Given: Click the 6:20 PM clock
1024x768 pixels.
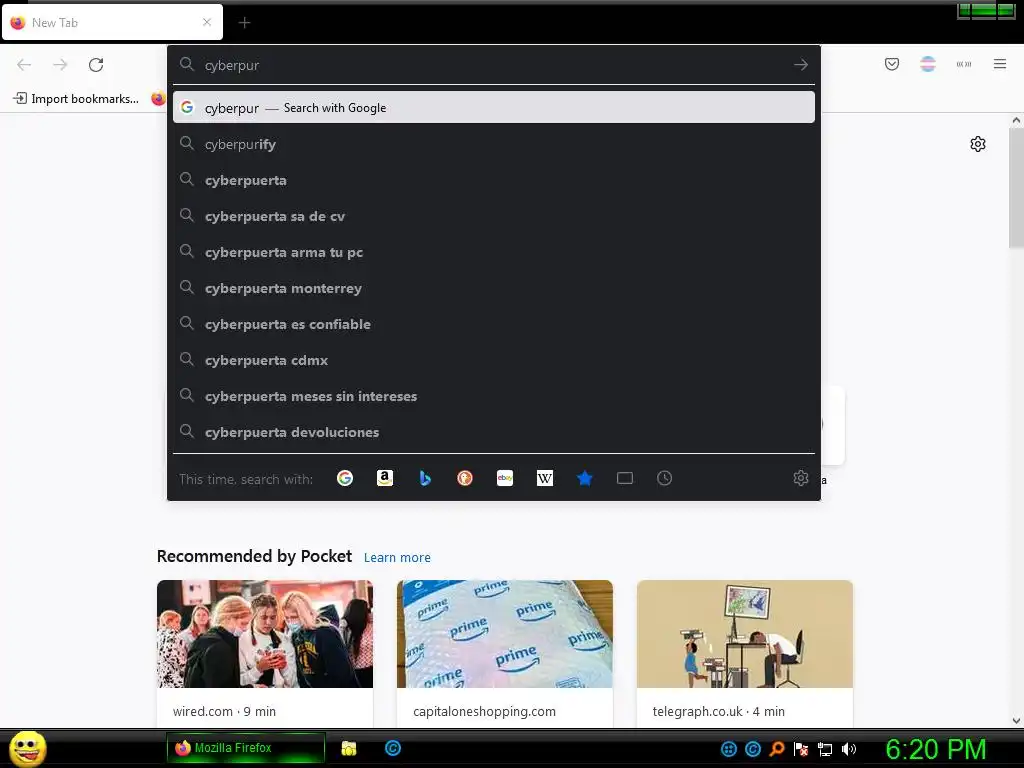Looking at the screenshot, I should coord(935,749).
